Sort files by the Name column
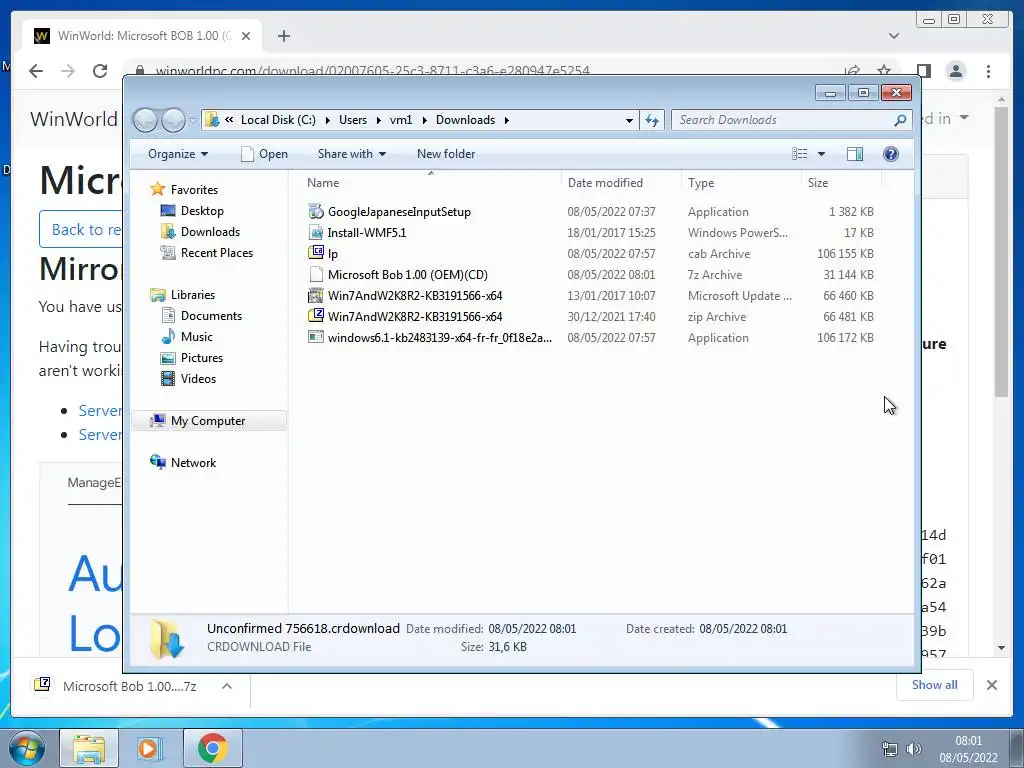The height and width of the screenshot is (768, 1024). click(x=431, y=183)
